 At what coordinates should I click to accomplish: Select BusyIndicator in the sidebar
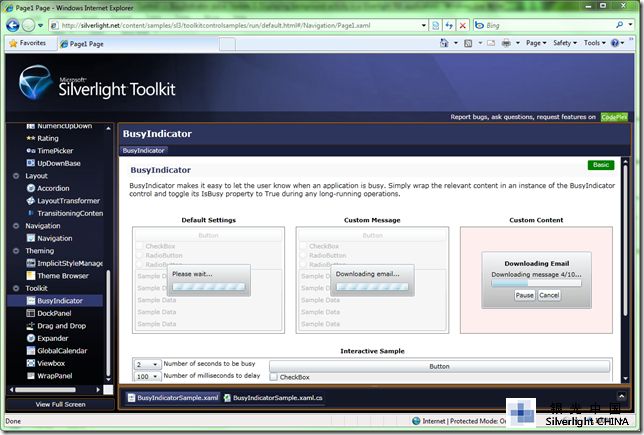tap(55, 301)
